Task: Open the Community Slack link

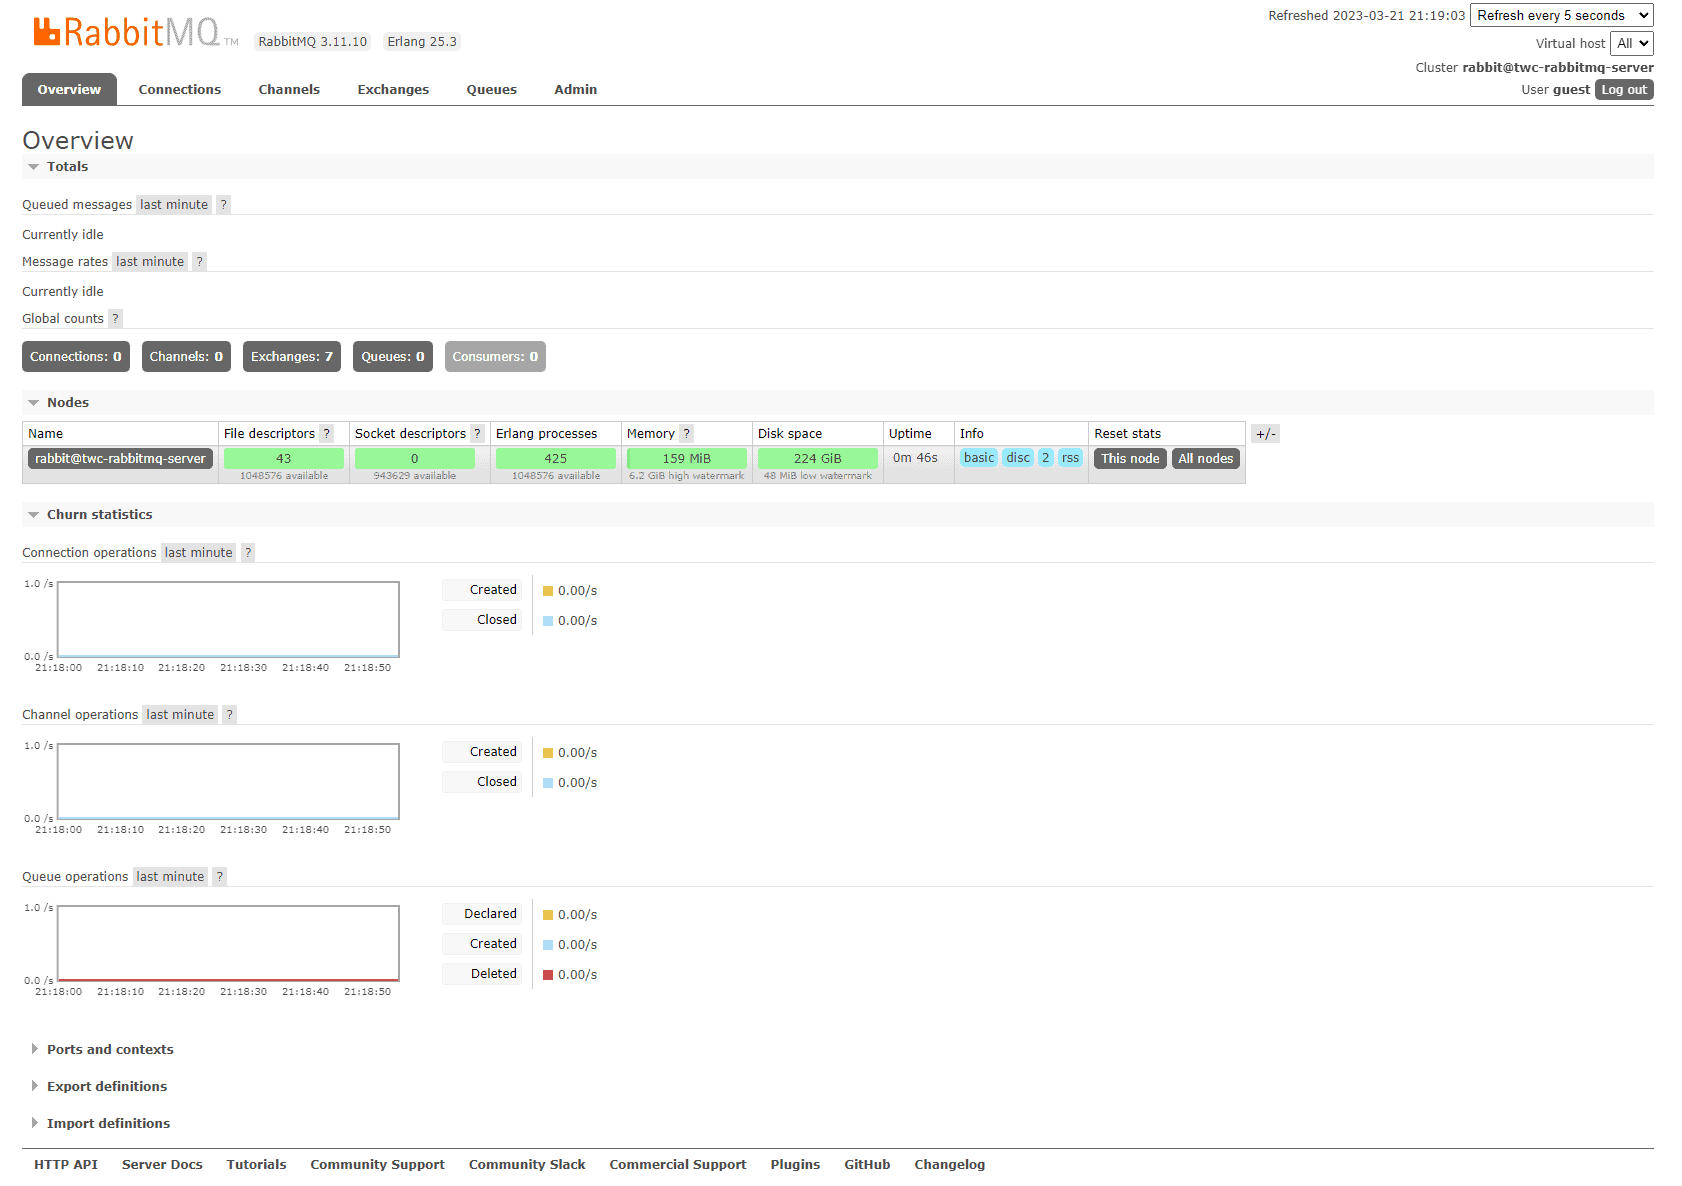Action: (x=527, y=1164)
